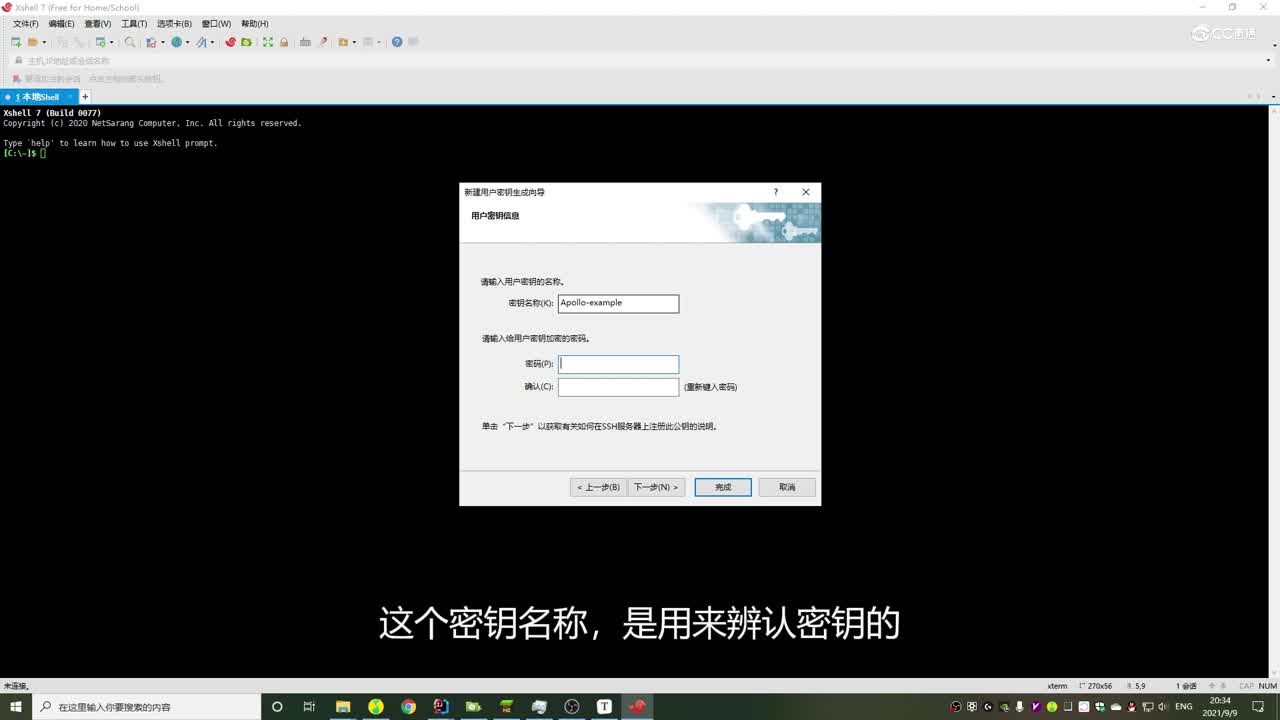Click the grey layout icon in Xshell toolbar
Viewport: 1280px width, 720px height.
pos(368,42)
